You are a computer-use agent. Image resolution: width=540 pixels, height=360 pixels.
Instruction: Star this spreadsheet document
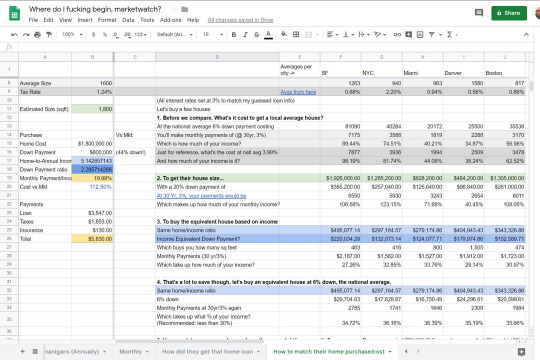tap(174, 9)
